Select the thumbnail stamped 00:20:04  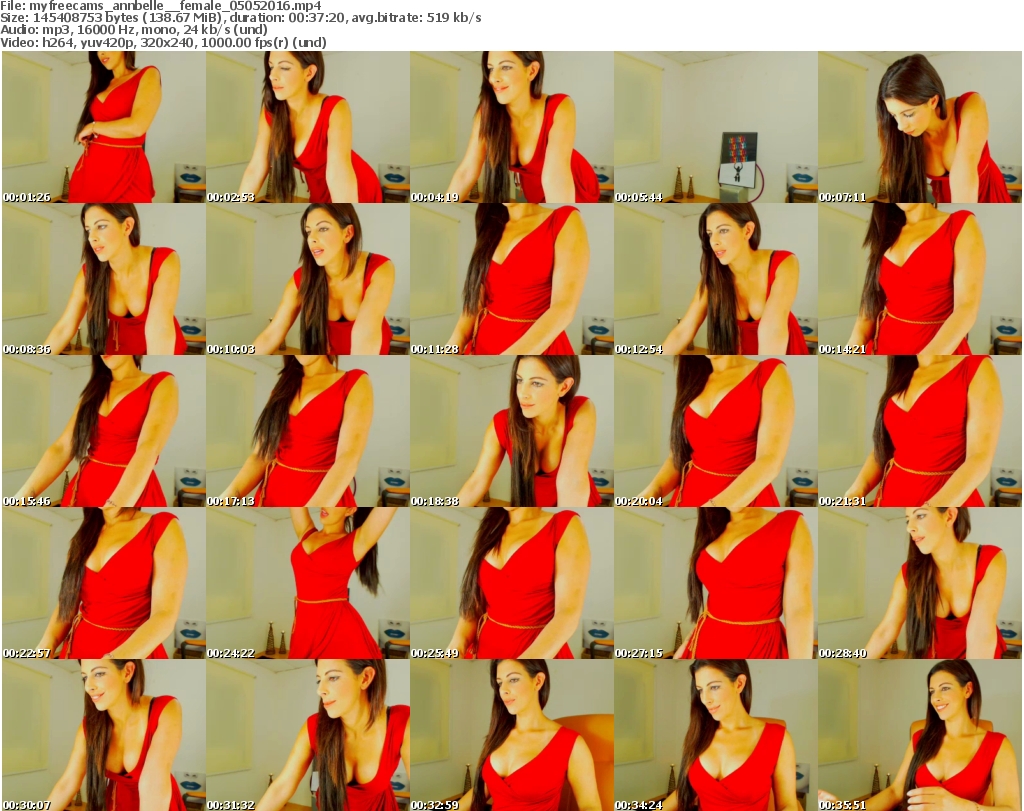(x=715, y=432)
